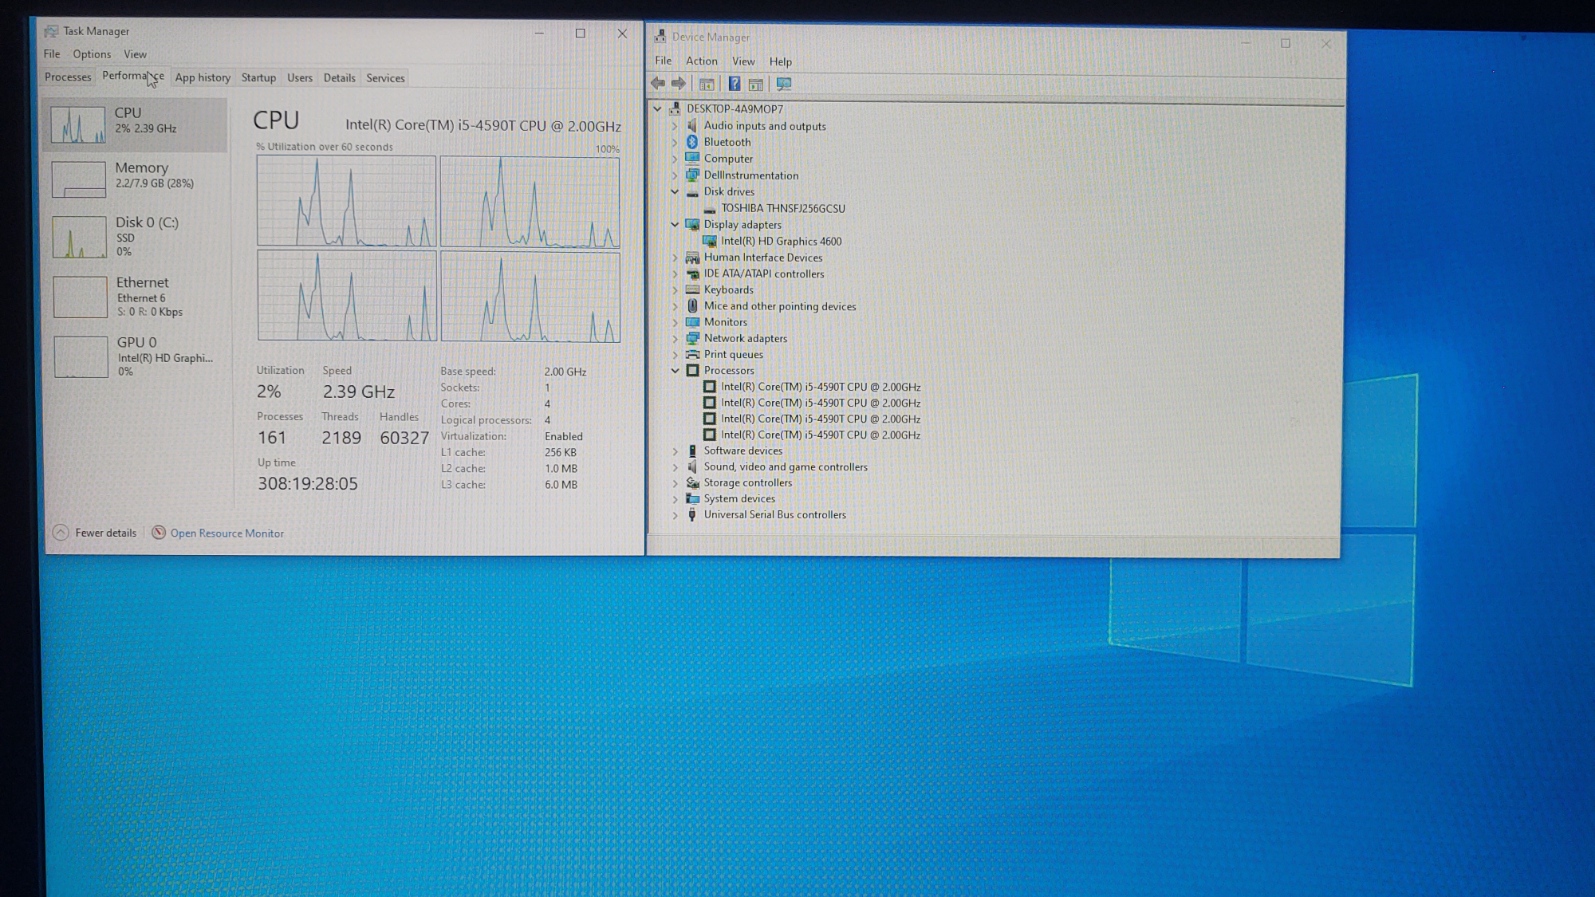Open Resource Monitor link
This screenshot has height=897, width=1595.
click(226, 534)
